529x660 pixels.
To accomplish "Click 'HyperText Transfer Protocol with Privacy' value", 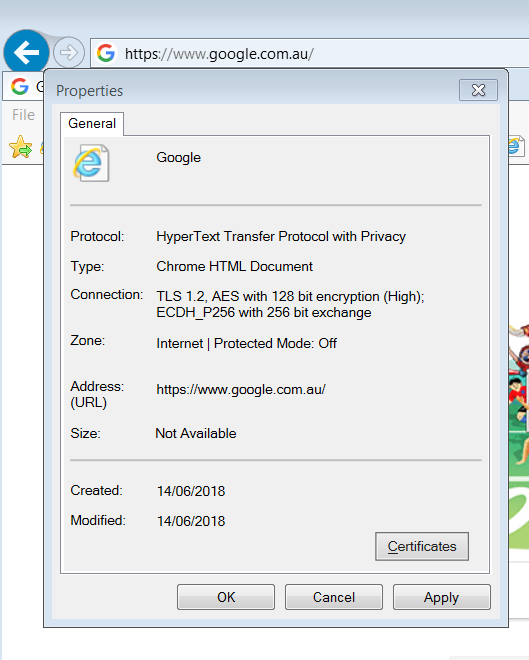I will point(281,237).
